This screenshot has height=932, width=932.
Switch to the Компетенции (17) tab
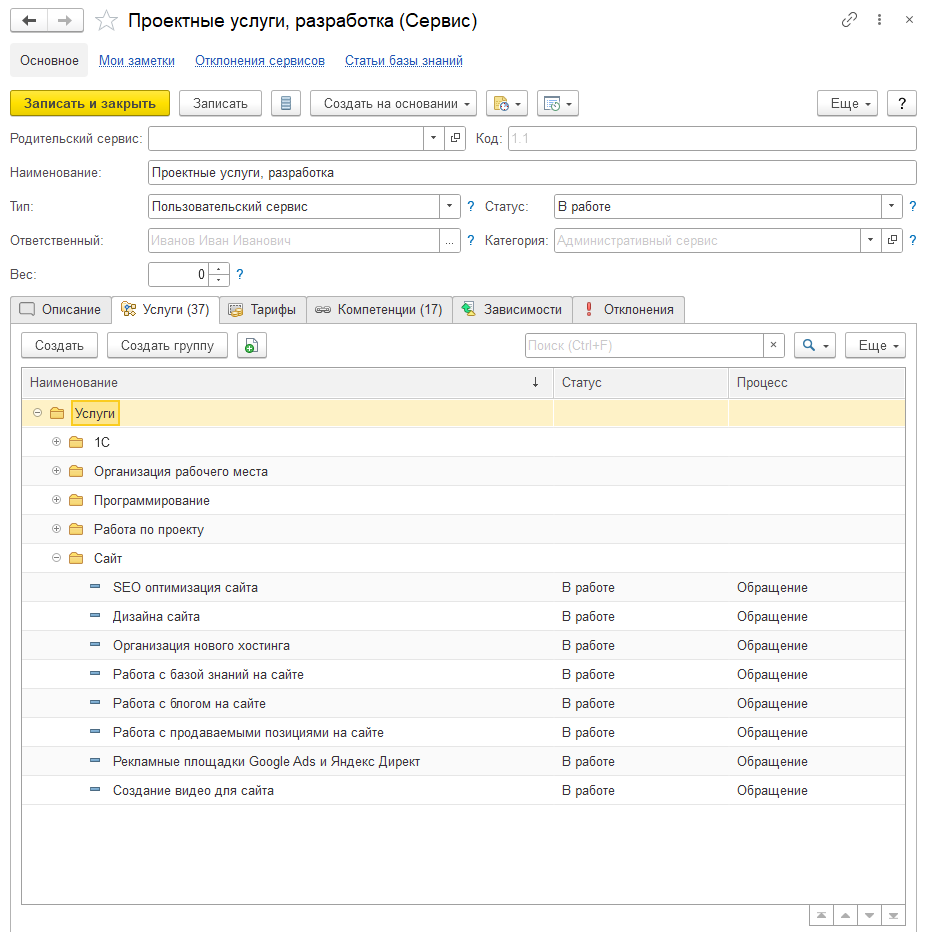(x=379, y=310)
